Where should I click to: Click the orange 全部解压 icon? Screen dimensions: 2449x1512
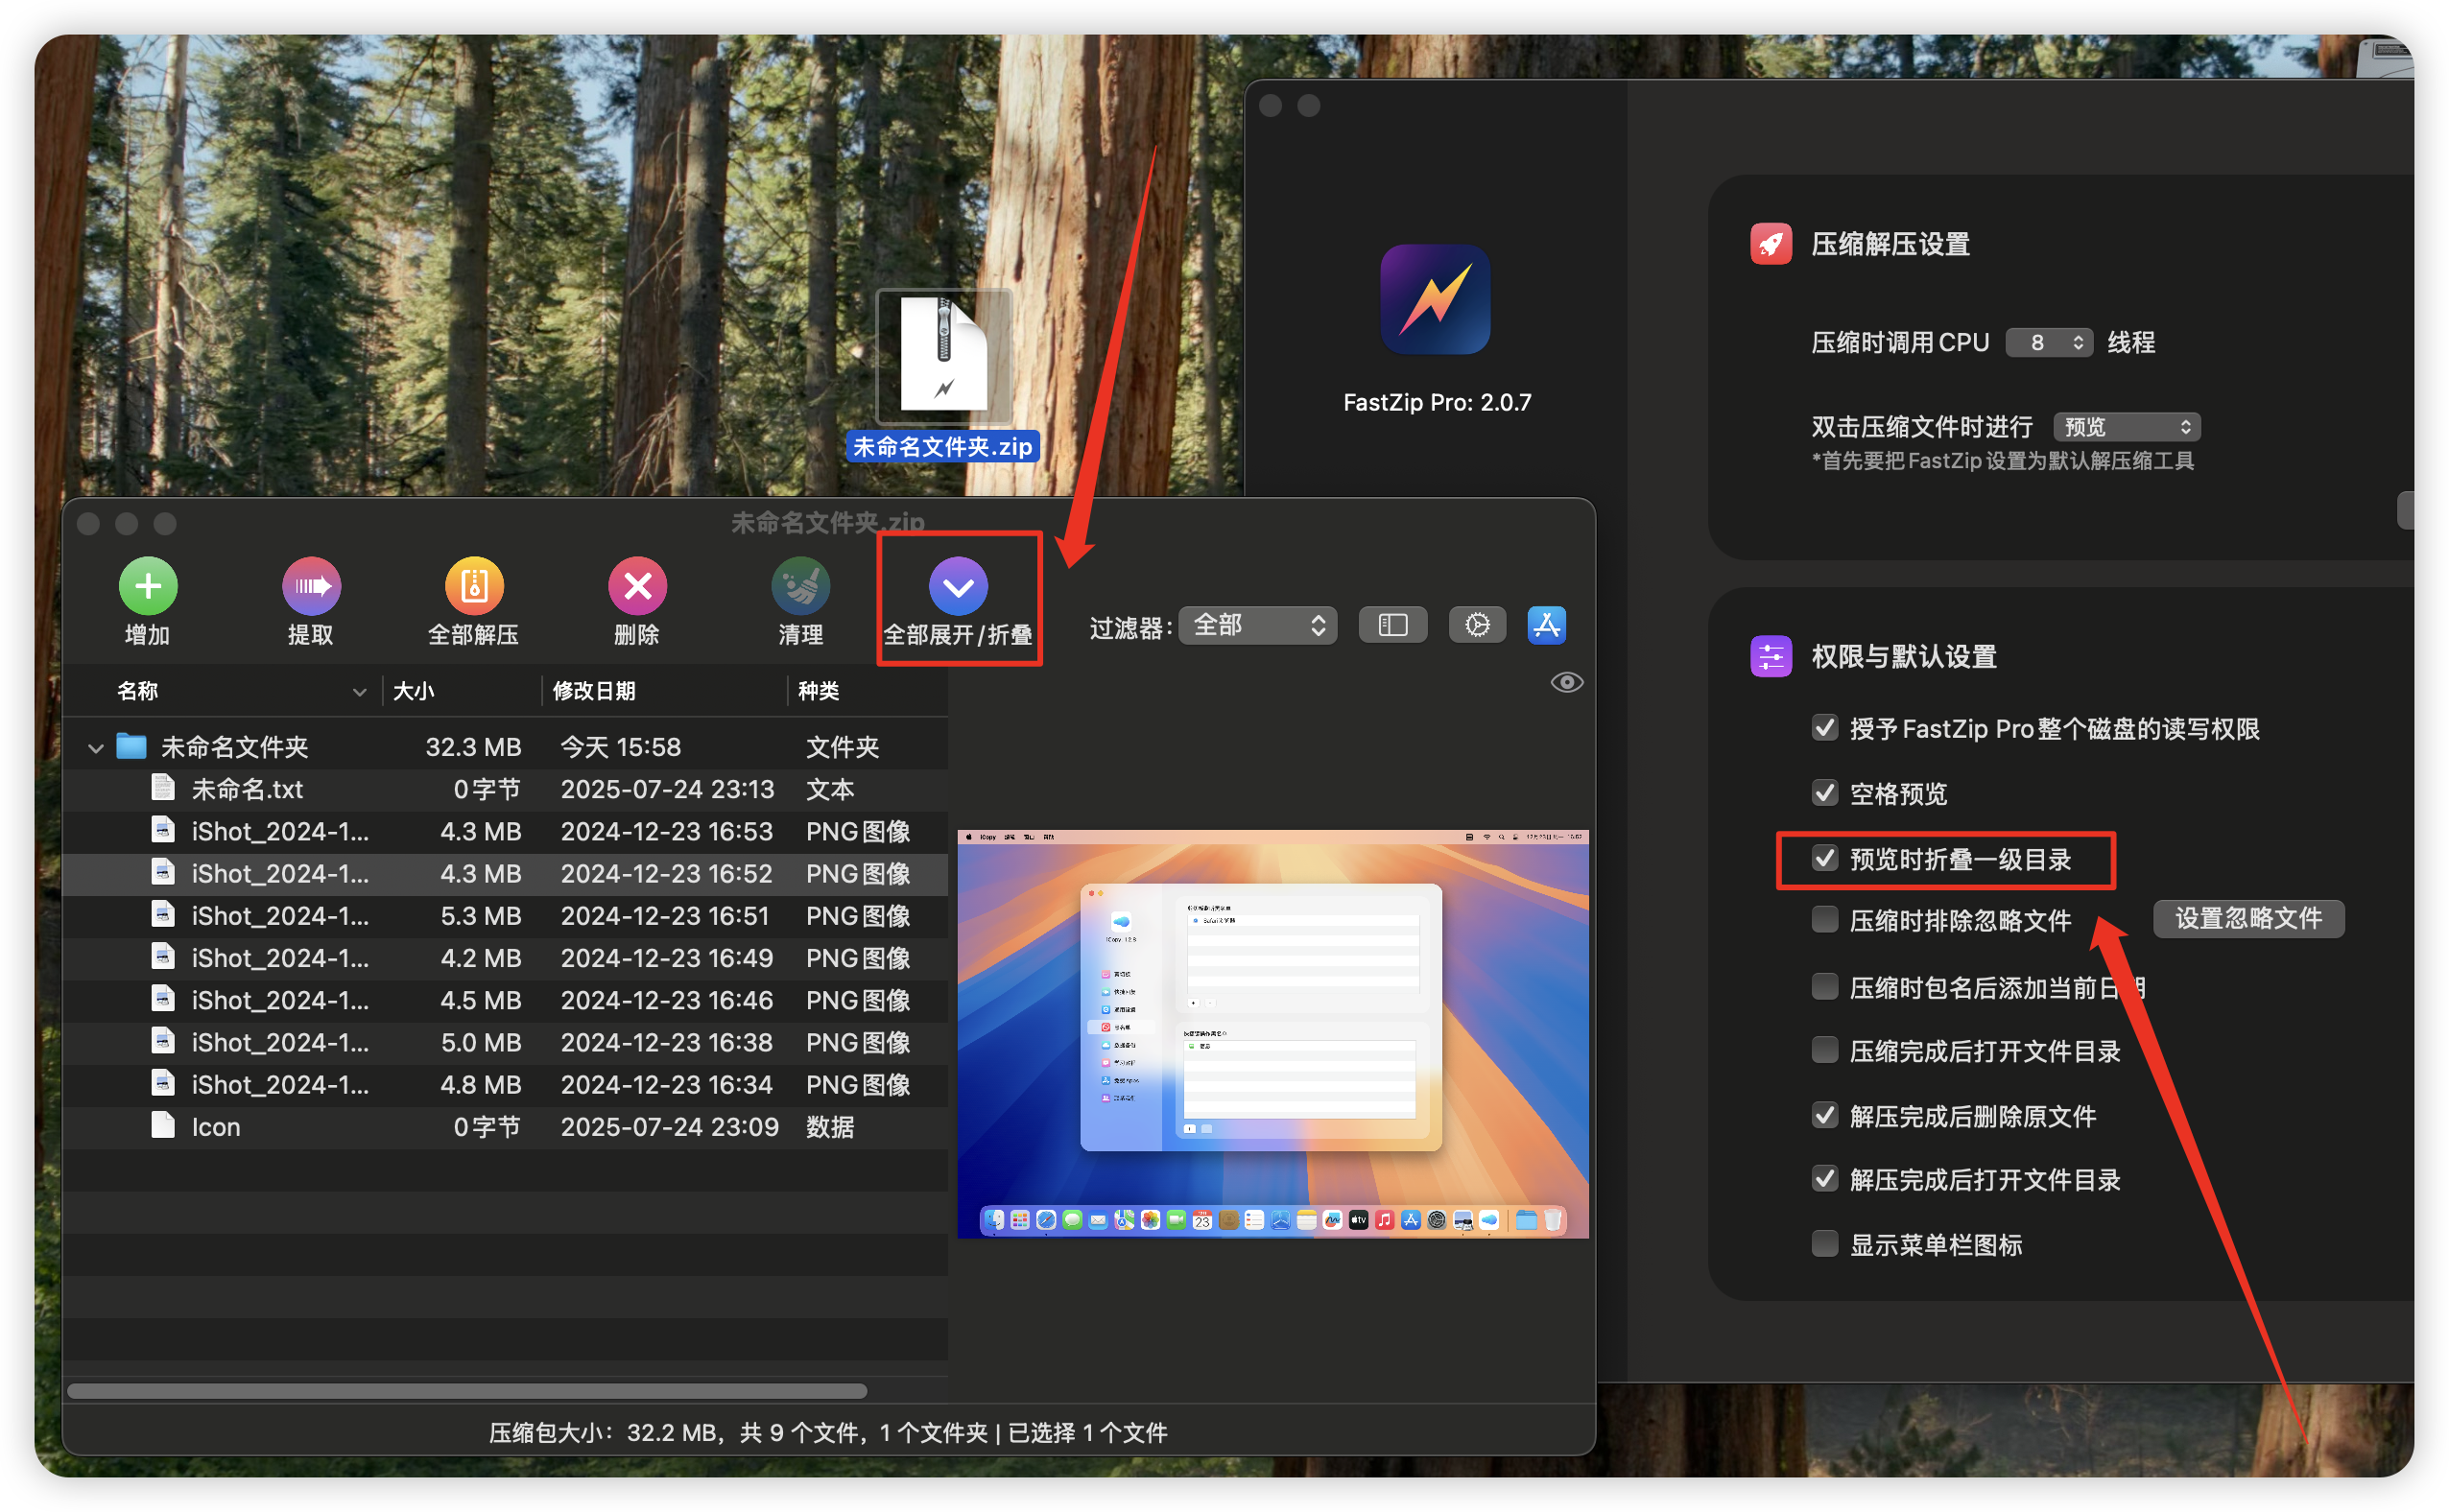[x=474, y=586]
